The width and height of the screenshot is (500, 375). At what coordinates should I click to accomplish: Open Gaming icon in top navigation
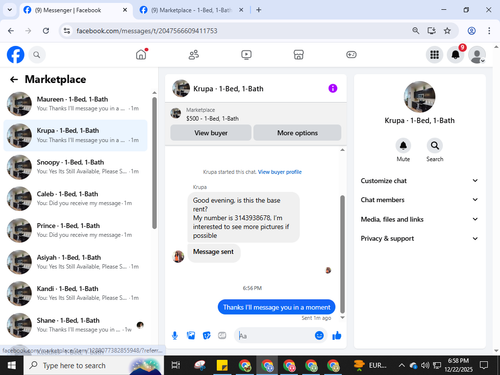[351, 54]
